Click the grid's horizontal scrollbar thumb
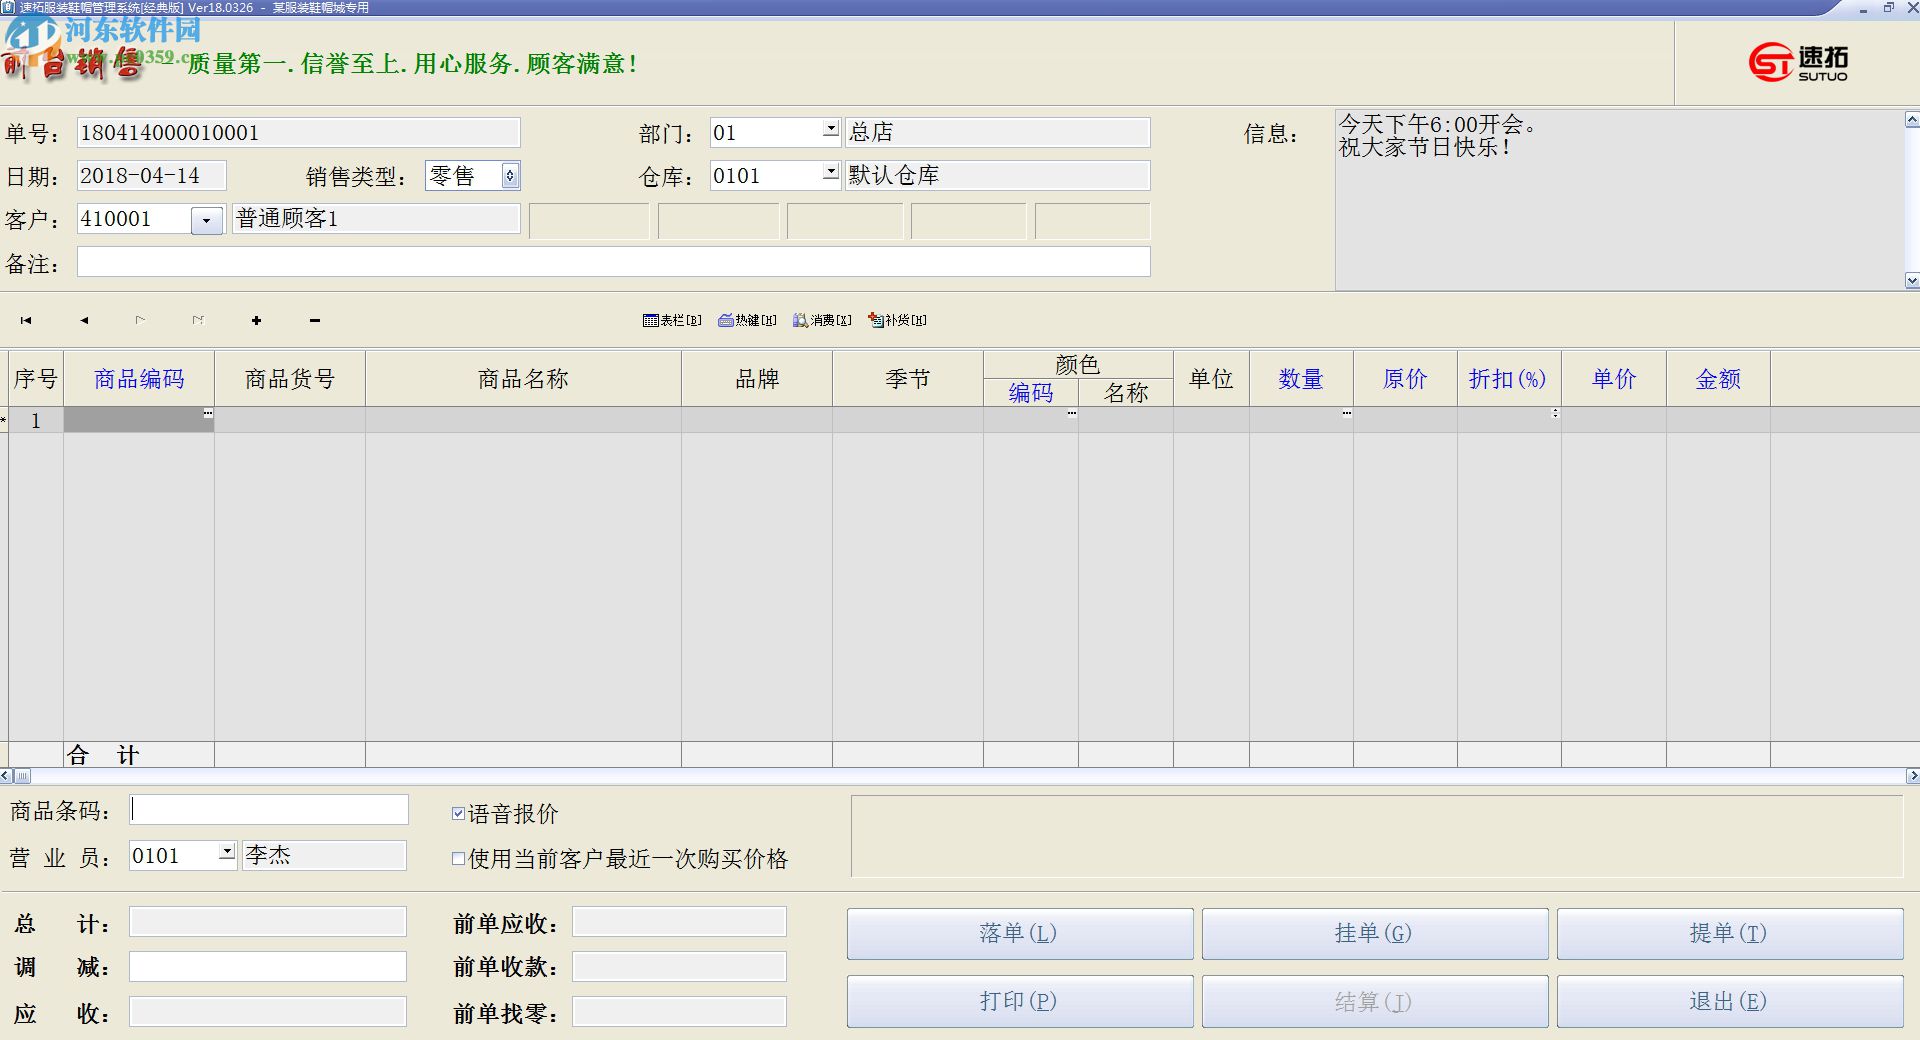 point(22,776)
